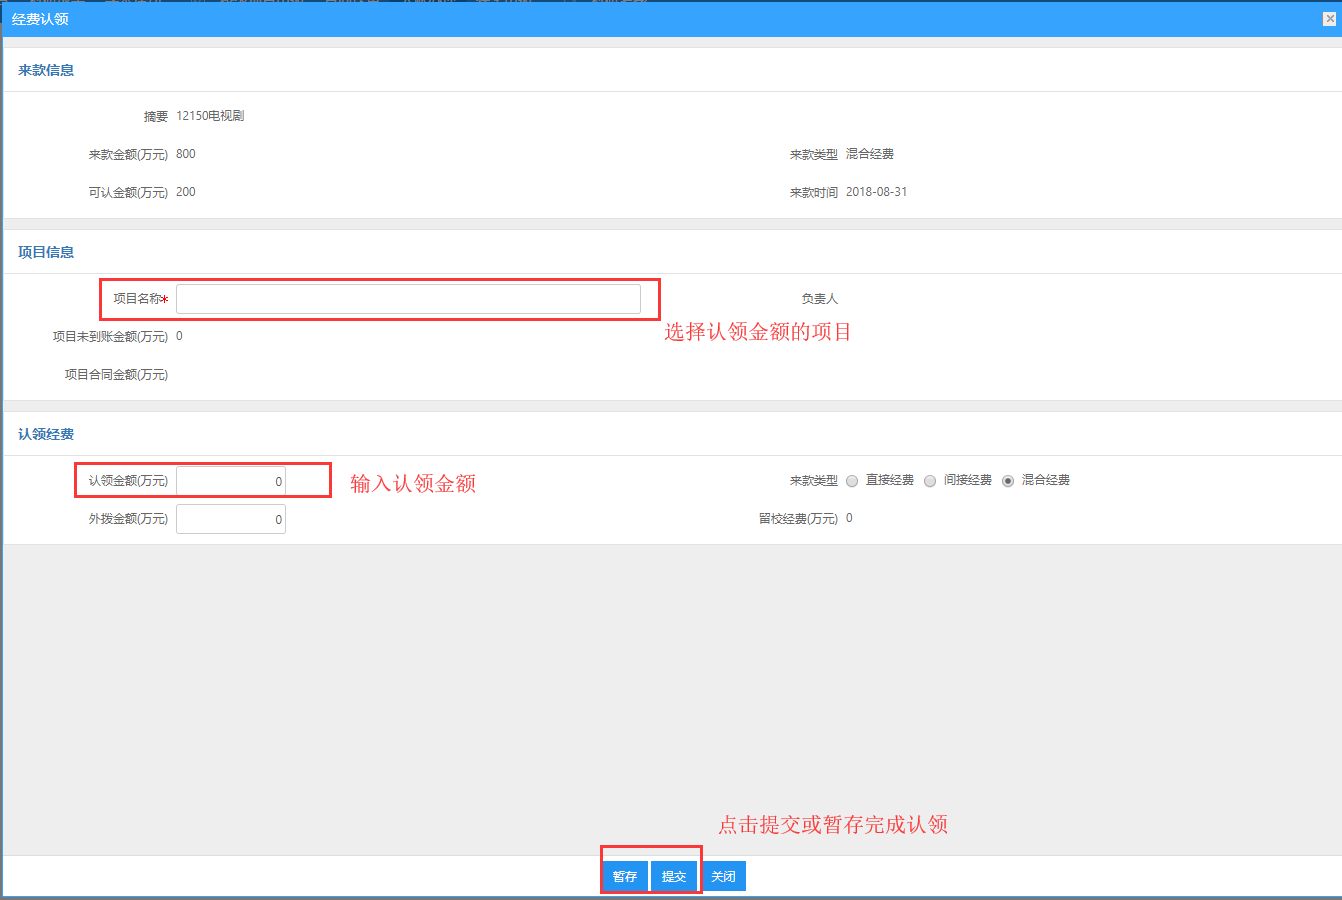
Task: Click the 可认金额 value 200
Action: click(186, 192)
